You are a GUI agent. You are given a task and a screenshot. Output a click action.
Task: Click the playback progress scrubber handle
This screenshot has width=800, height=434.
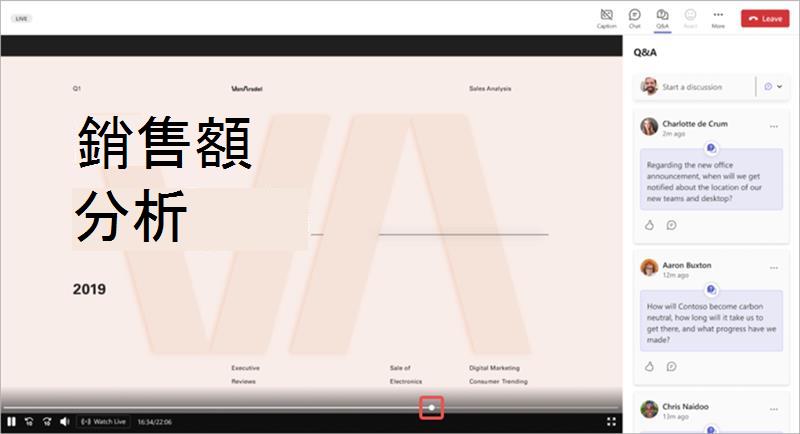(432, 407)
